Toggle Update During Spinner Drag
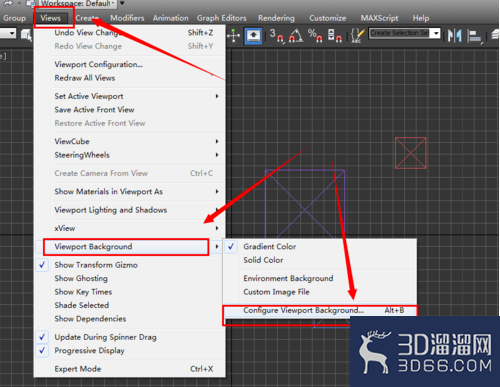Viewport: 500px width, 387px height. click(130, 337)
